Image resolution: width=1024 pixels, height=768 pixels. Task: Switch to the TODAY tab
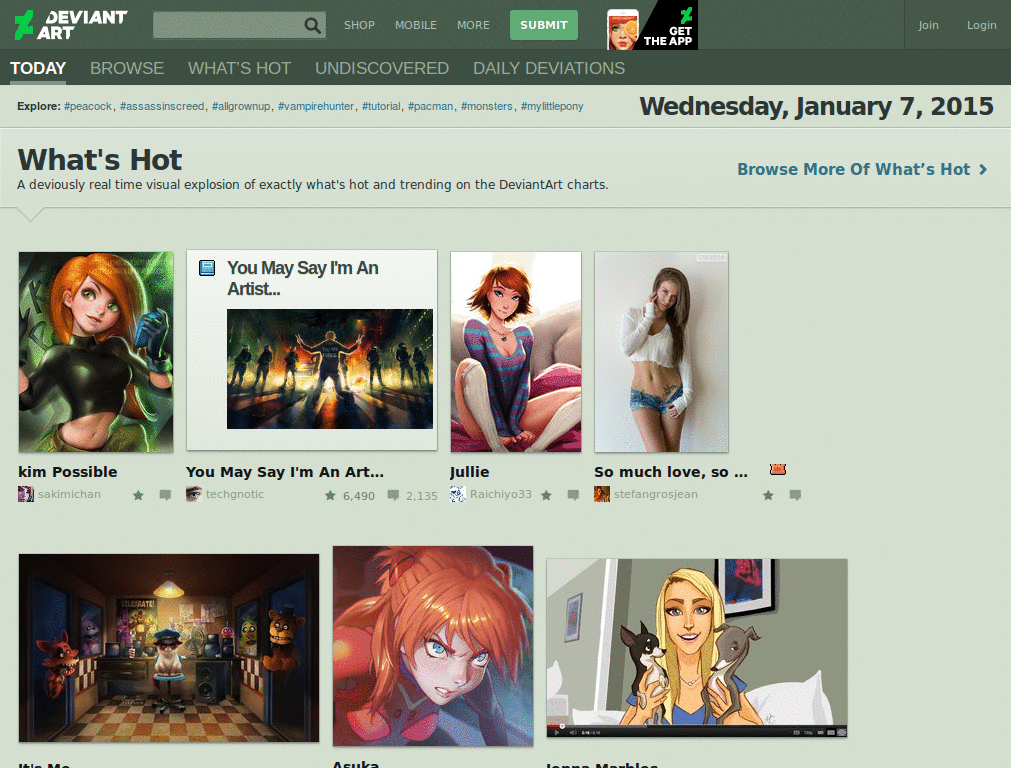coord(38,68)
